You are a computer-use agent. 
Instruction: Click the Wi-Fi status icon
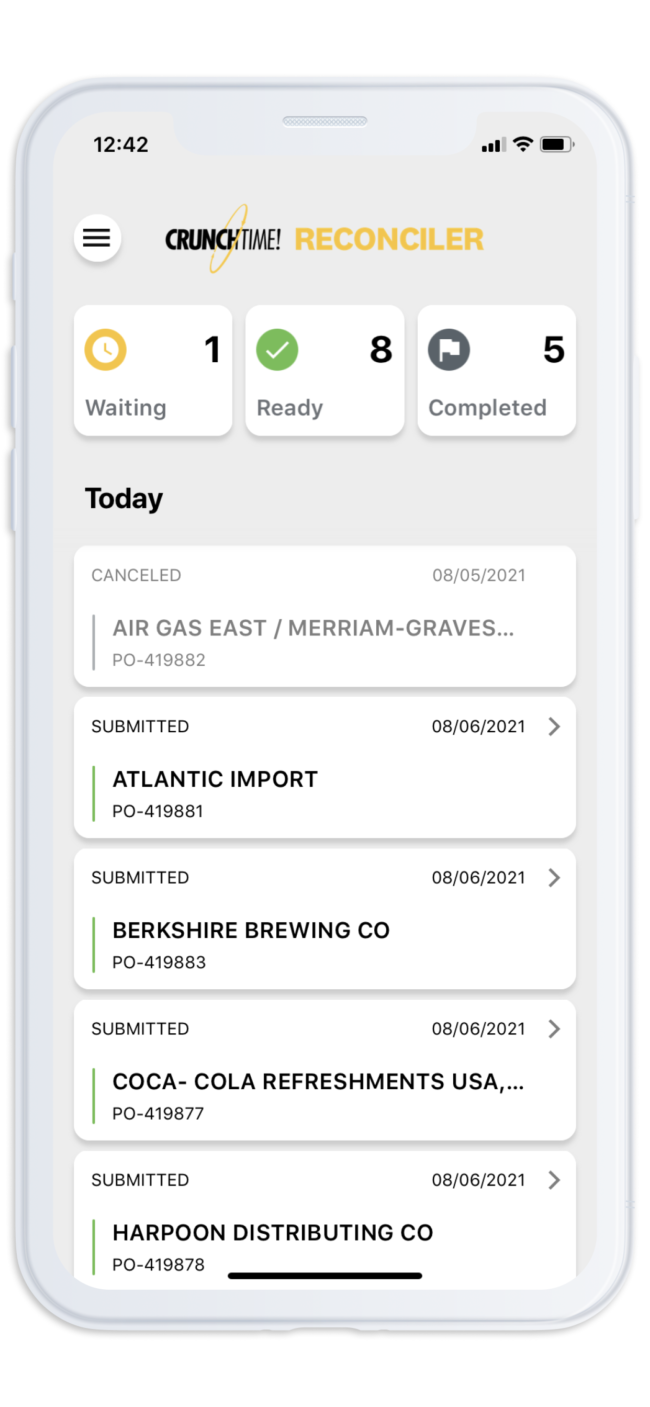point(522,145)
